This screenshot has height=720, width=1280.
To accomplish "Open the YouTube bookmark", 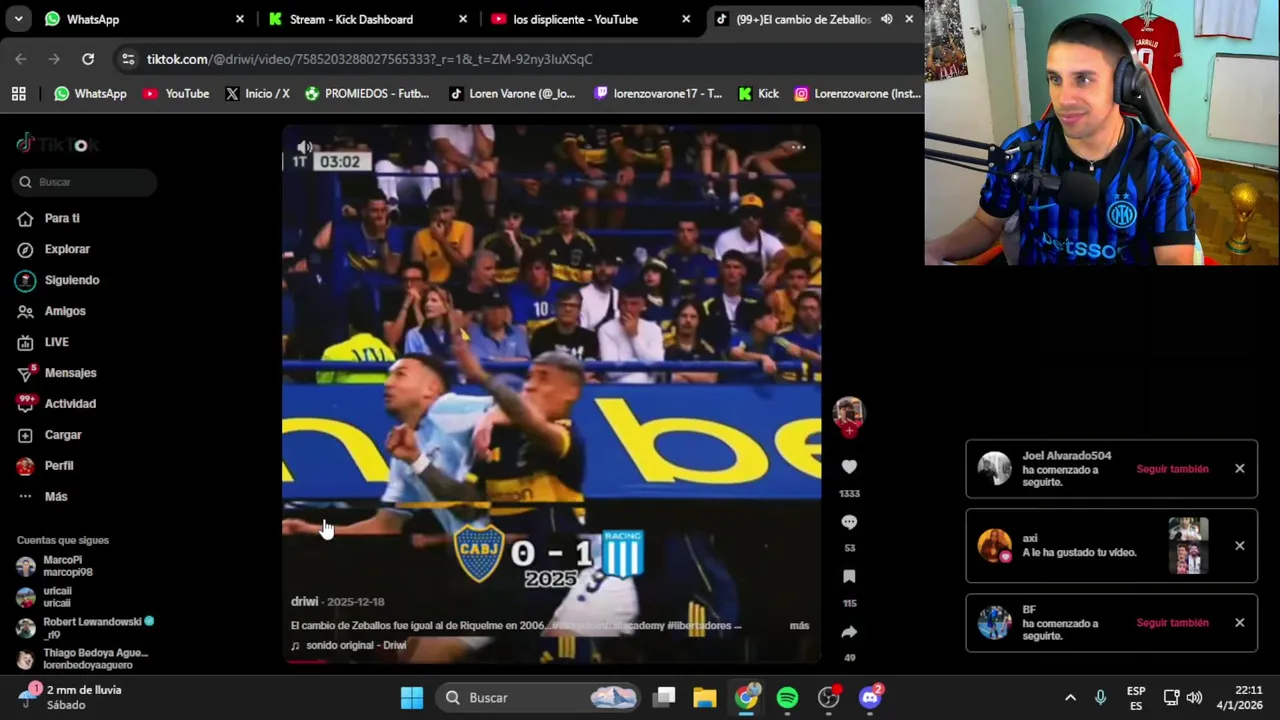I will click(176, 93).
